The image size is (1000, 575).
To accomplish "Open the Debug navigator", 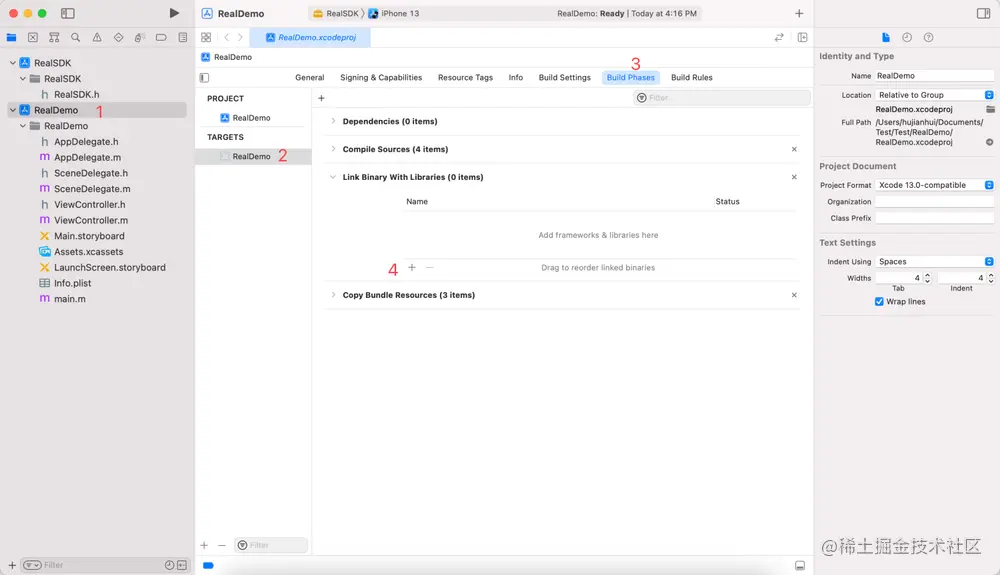I will (140, 38).
